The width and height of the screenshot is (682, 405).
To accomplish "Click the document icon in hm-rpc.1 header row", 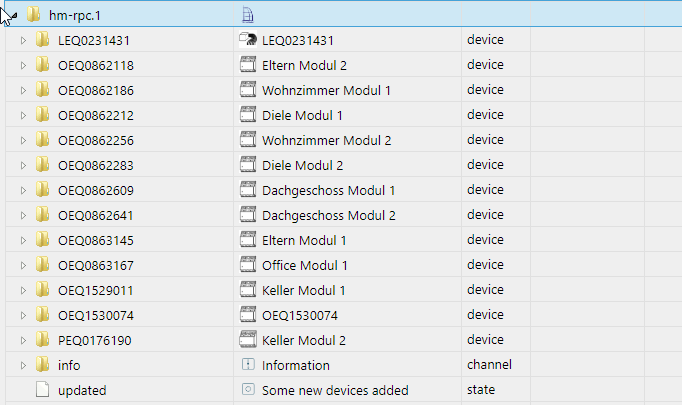I will tap(248, 14).
